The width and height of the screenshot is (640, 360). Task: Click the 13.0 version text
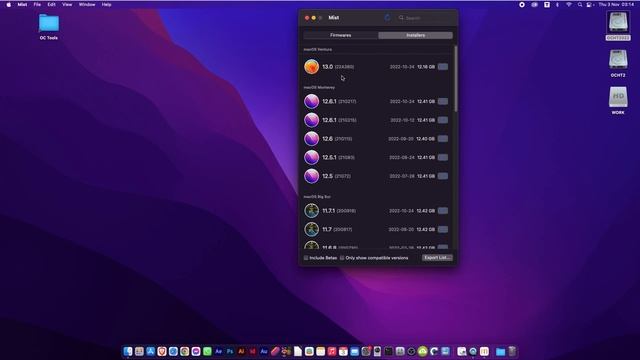pyautogui.click(x=328, y=67)
